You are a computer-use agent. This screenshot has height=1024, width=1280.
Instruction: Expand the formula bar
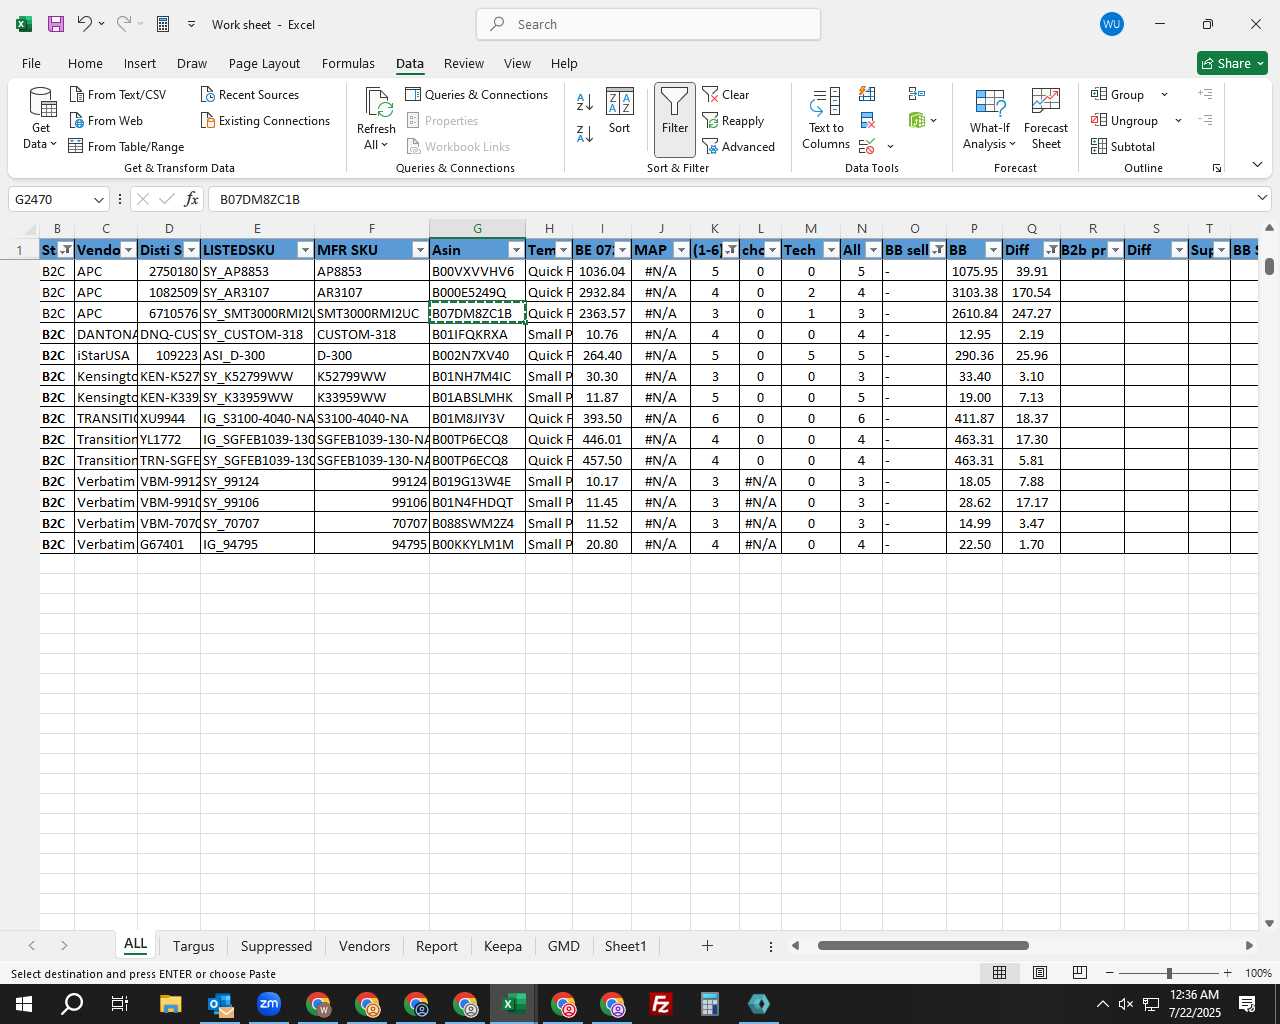pos(1262,198)
